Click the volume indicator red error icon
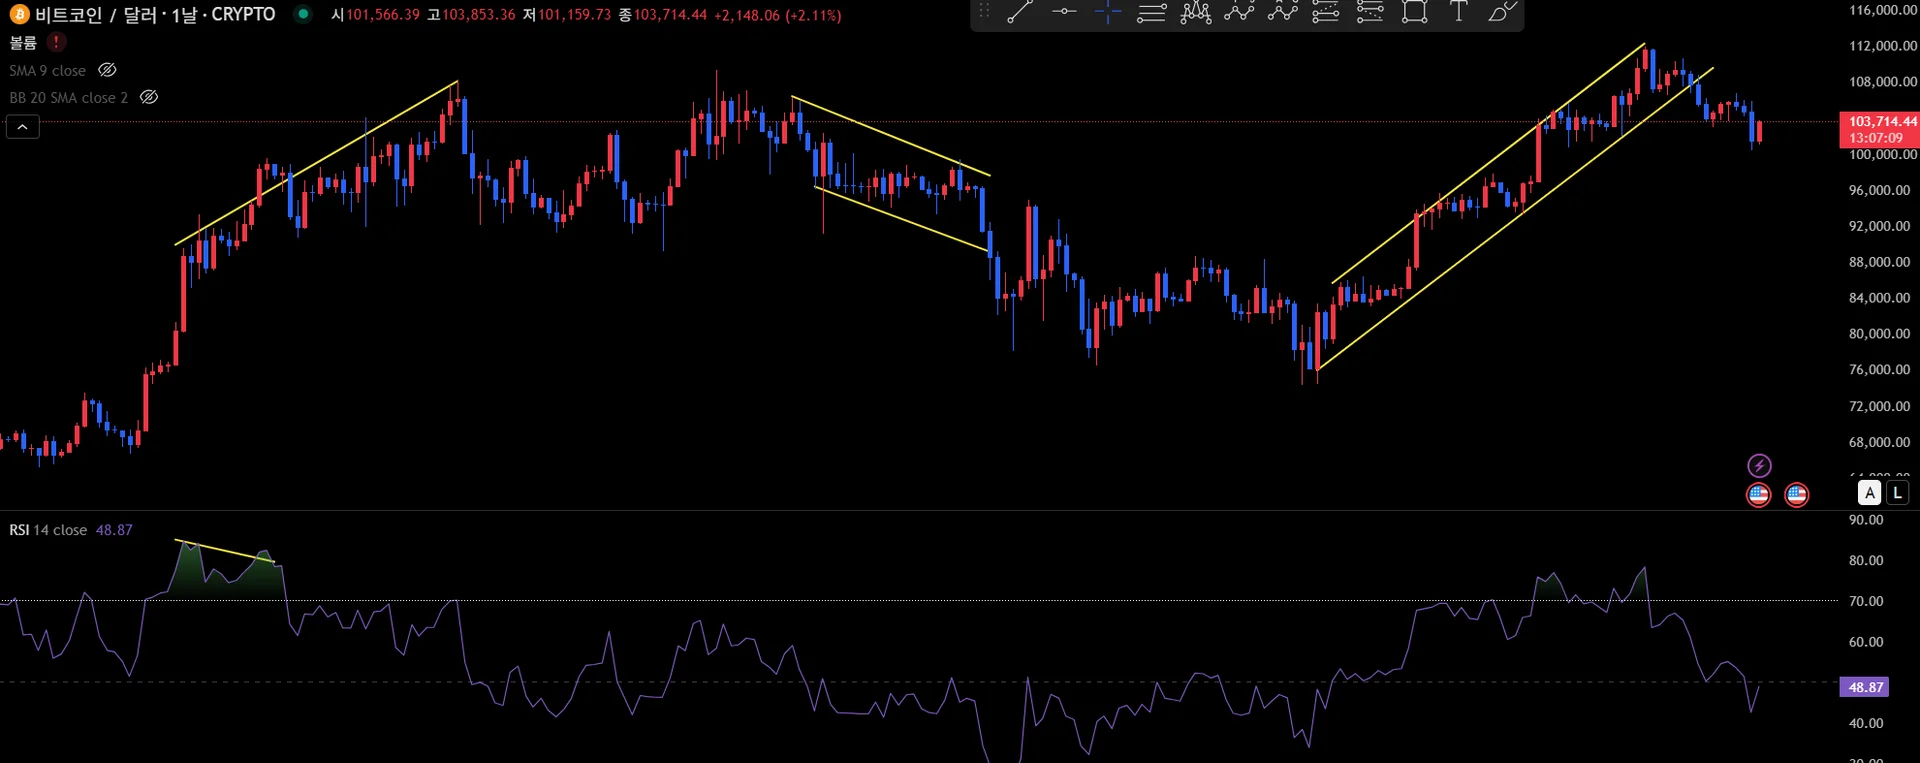This screenshot has height=763, width=1920. click(x=57, y=42)
